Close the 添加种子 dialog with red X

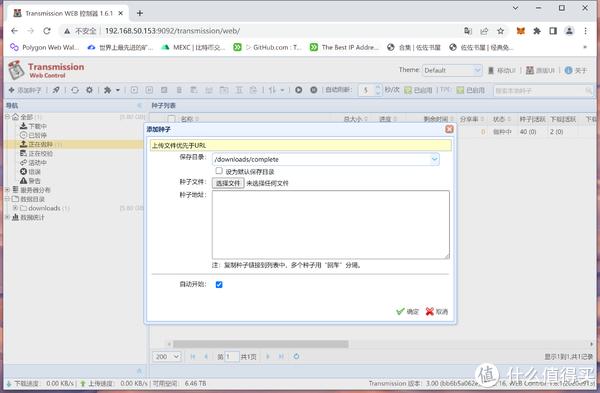449,129
